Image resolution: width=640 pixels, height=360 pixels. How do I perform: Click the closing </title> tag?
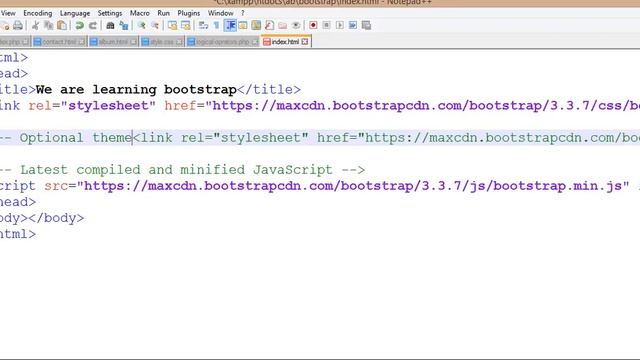pyautogui.click(x=269, y=89)
